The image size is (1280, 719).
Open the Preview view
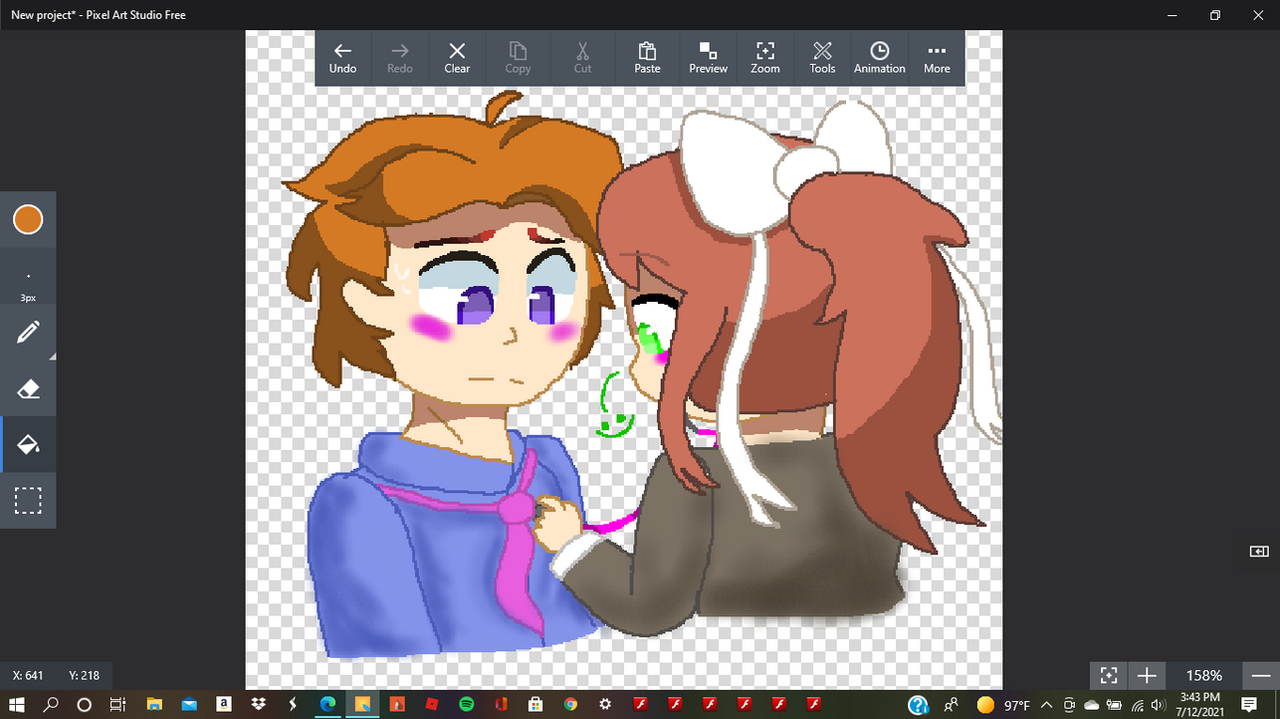[708, 58]
